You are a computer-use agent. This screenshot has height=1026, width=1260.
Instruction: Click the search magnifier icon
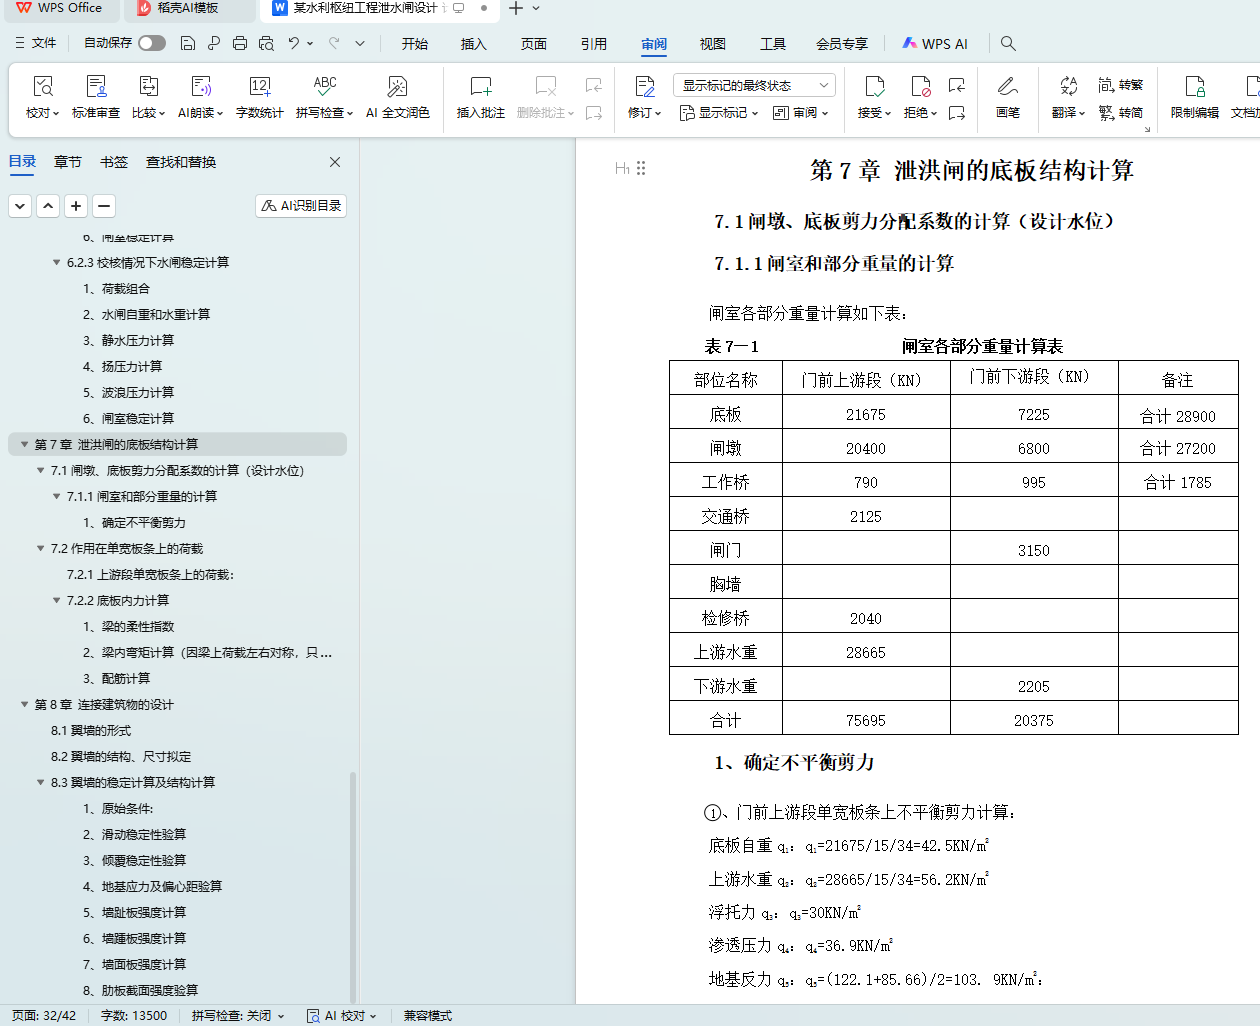point(1008,44)
